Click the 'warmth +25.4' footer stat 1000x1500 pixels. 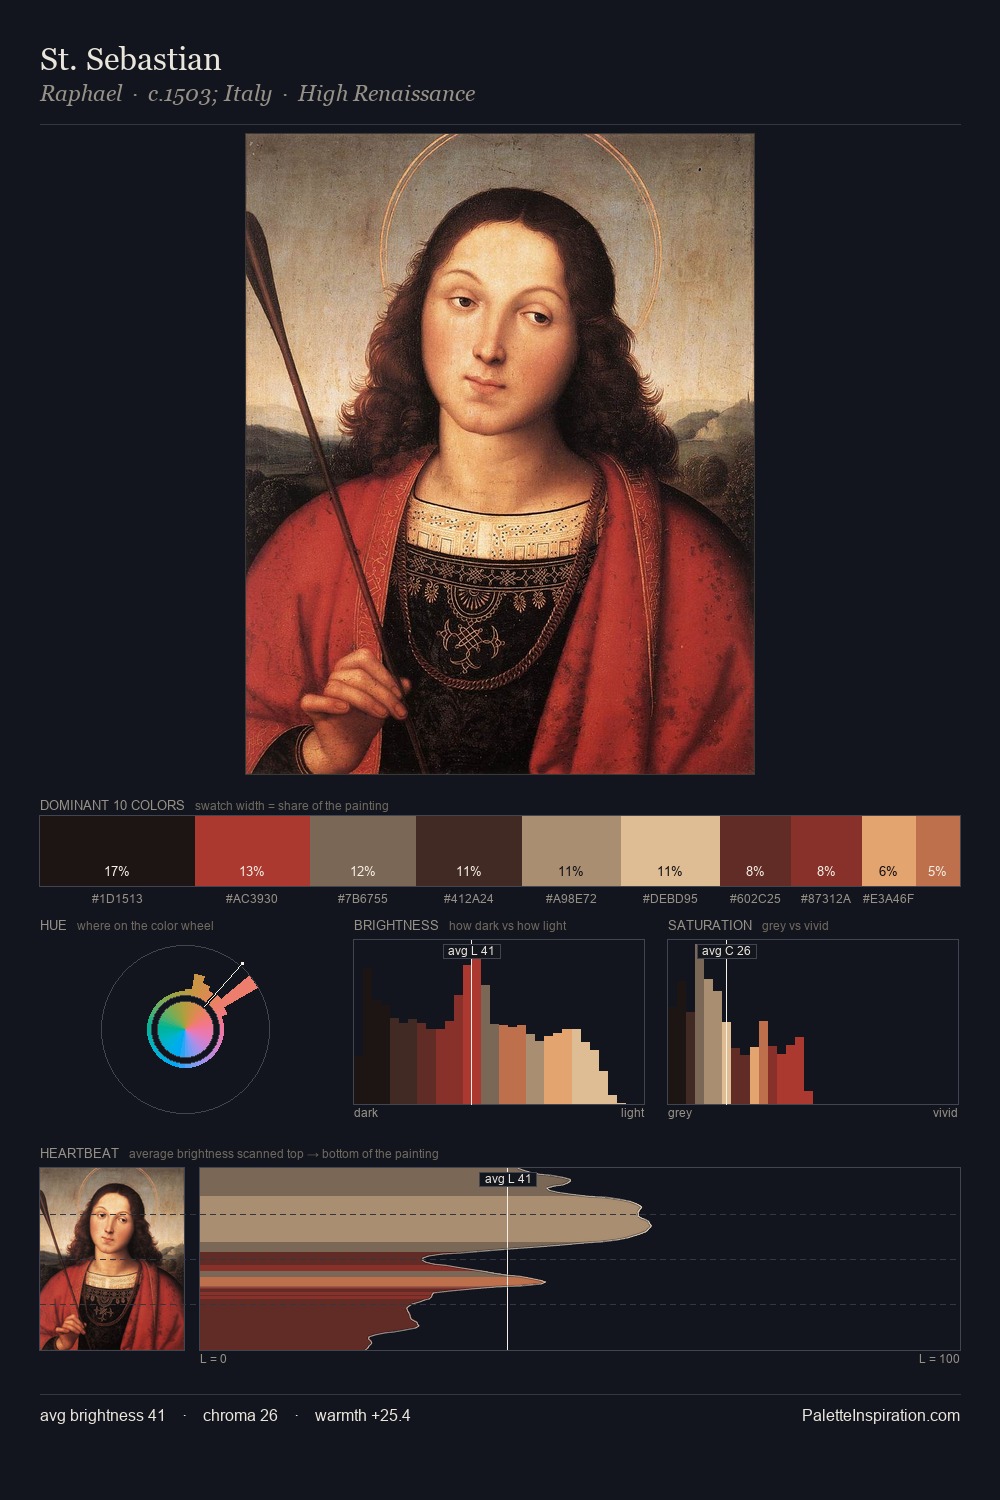point(362,1415)
